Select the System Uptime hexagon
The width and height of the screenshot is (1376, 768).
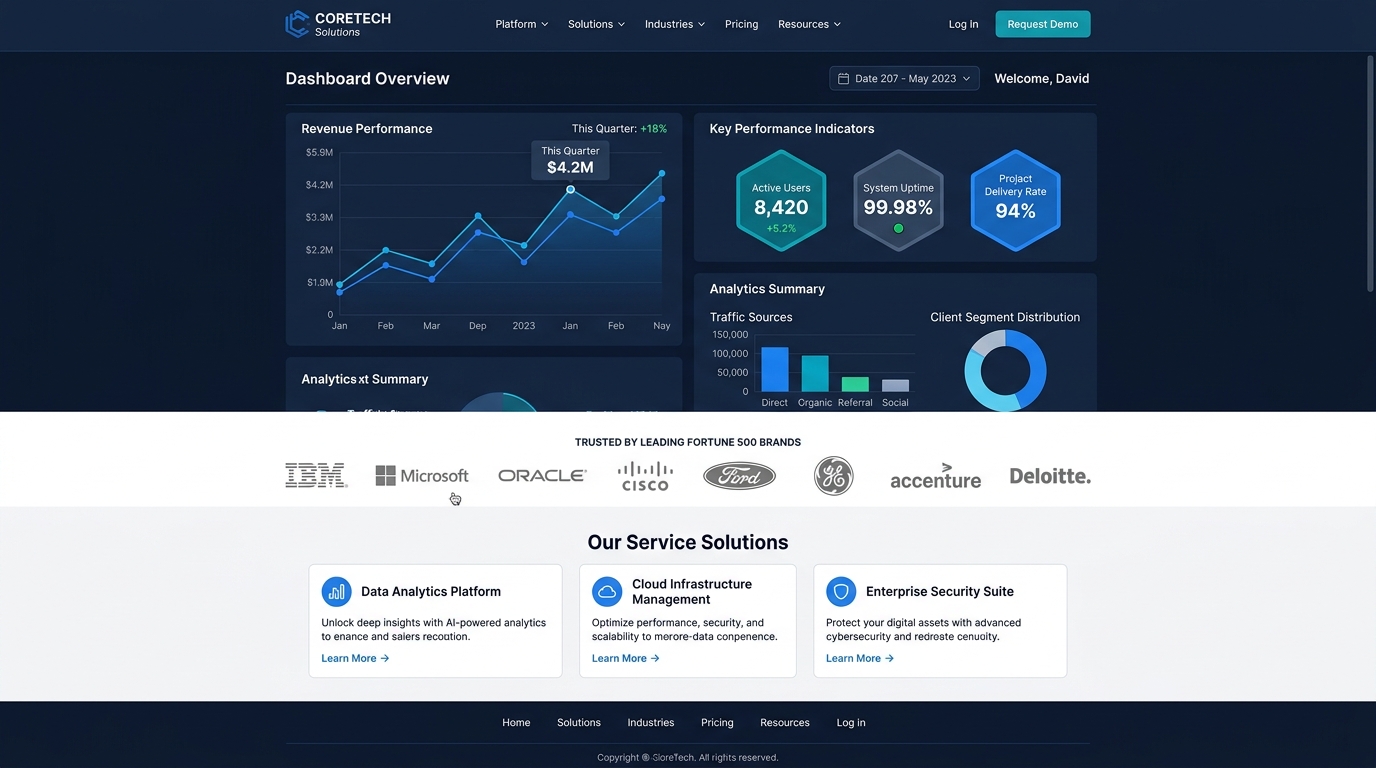pyautogui.click(x=898, y=200)
